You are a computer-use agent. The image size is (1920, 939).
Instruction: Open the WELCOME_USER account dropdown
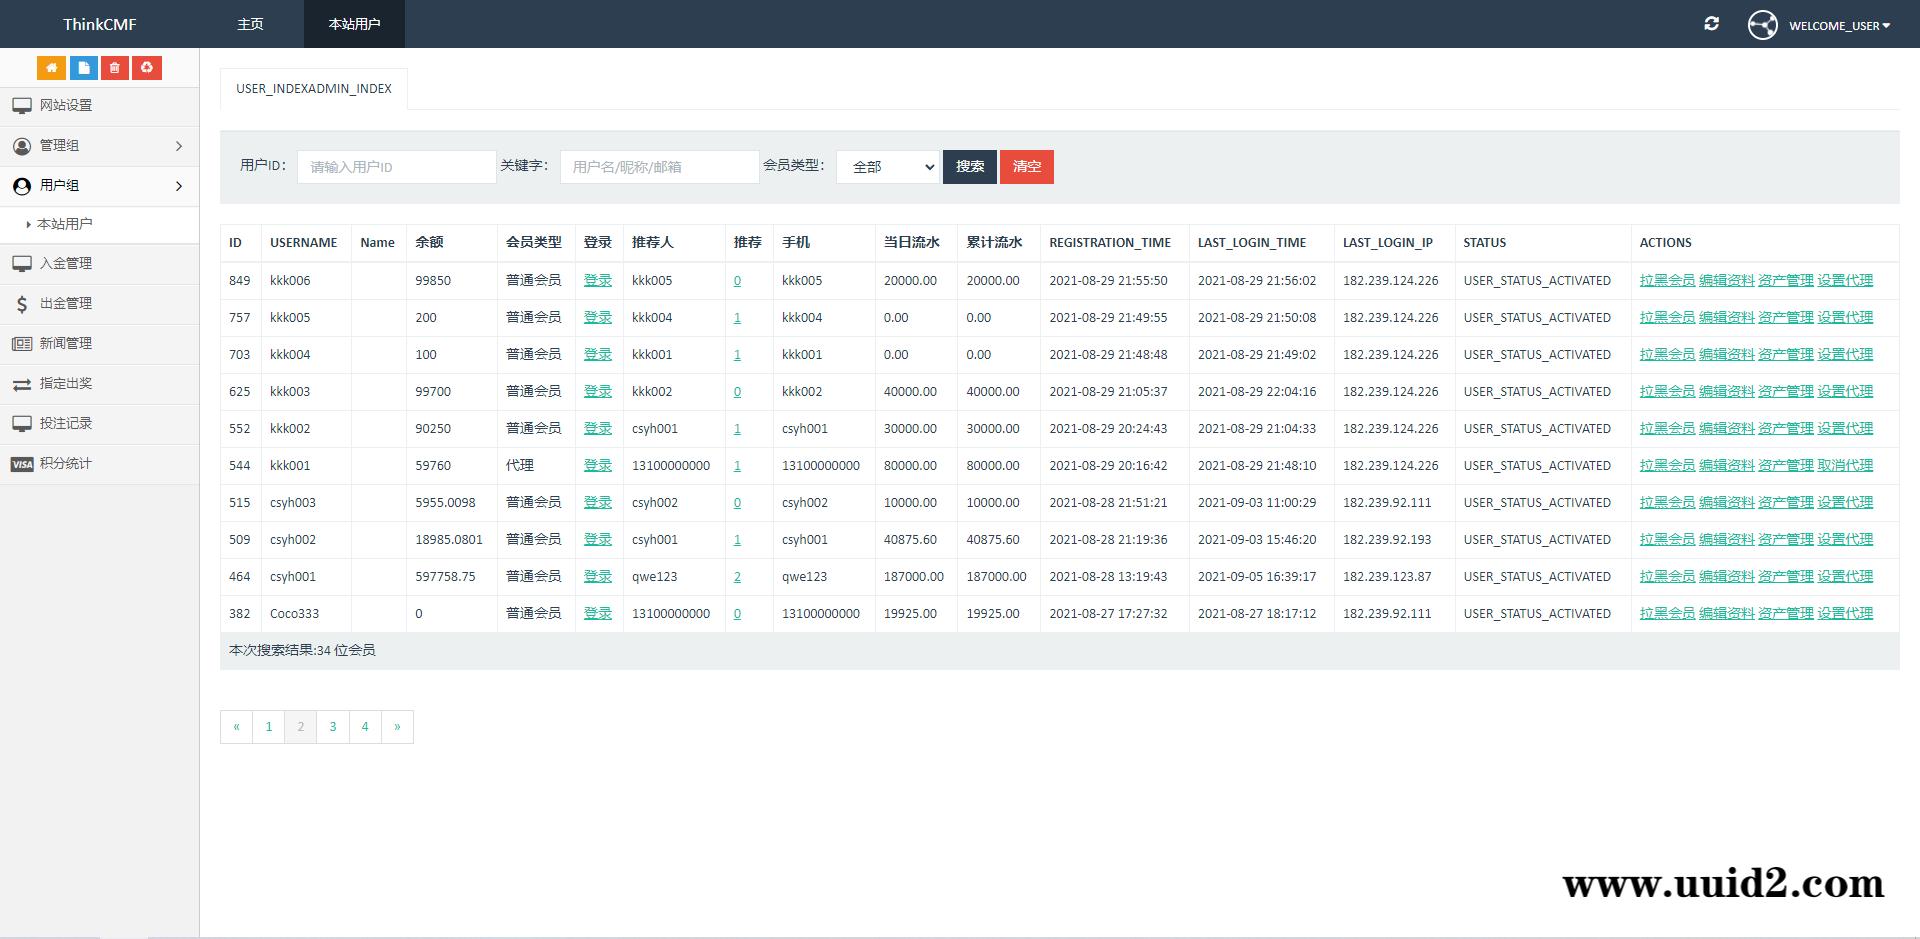(x=1838, y=26)
